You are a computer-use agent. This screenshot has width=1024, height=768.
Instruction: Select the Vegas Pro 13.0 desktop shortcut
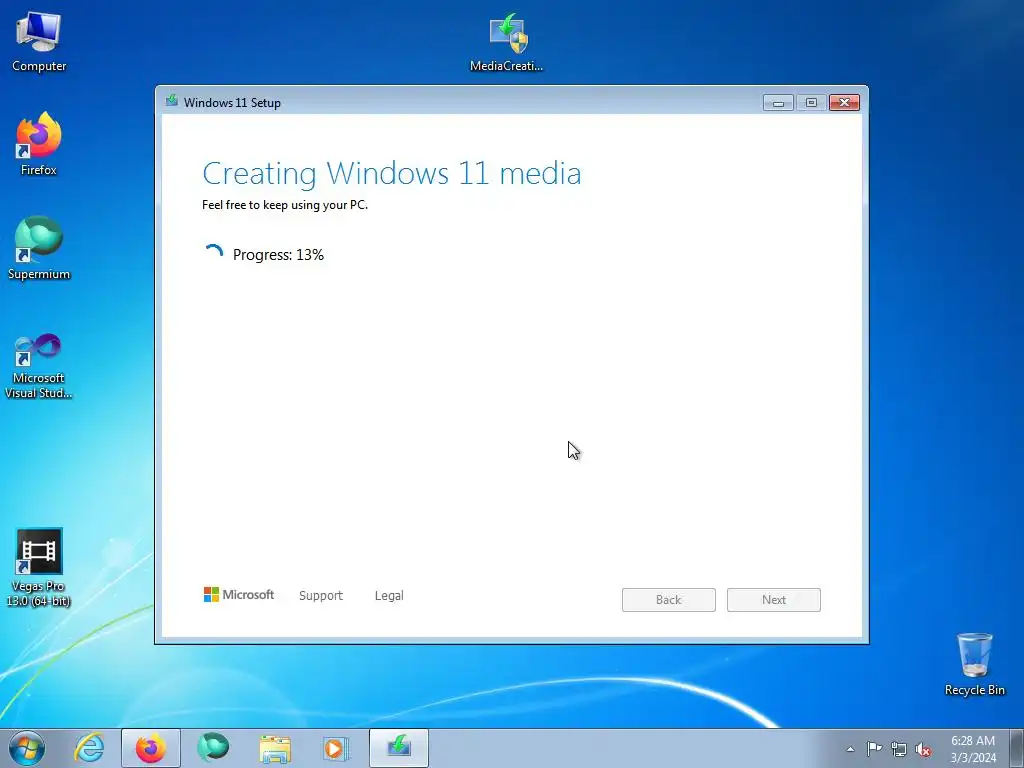(39, 568)
